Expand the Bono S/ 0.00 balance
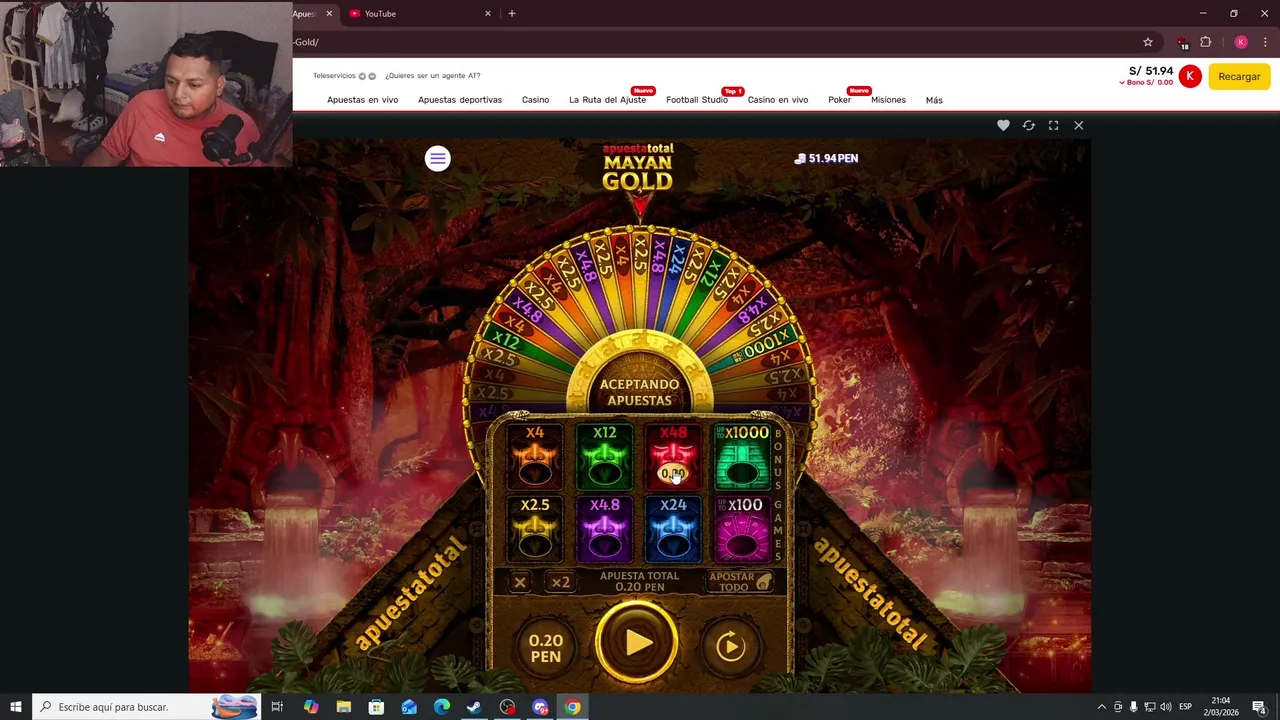This screenshot has width=1280, height=720. pos(1146,83)
